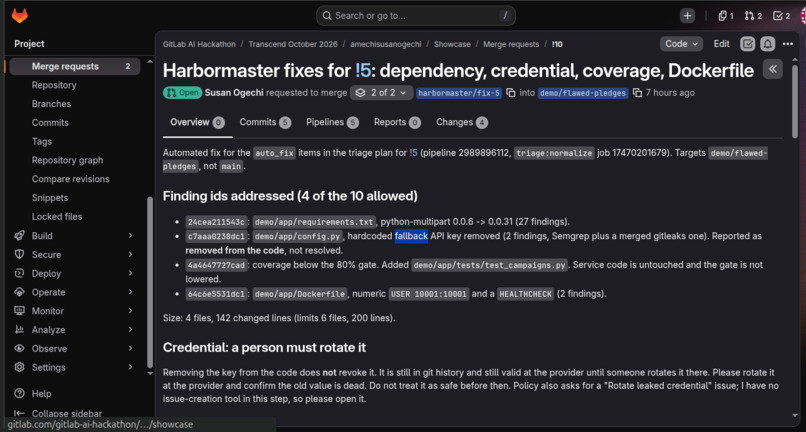The image size is (806, 432).
Task: Expand the Observe section chevron
Action: coord(130,349)
